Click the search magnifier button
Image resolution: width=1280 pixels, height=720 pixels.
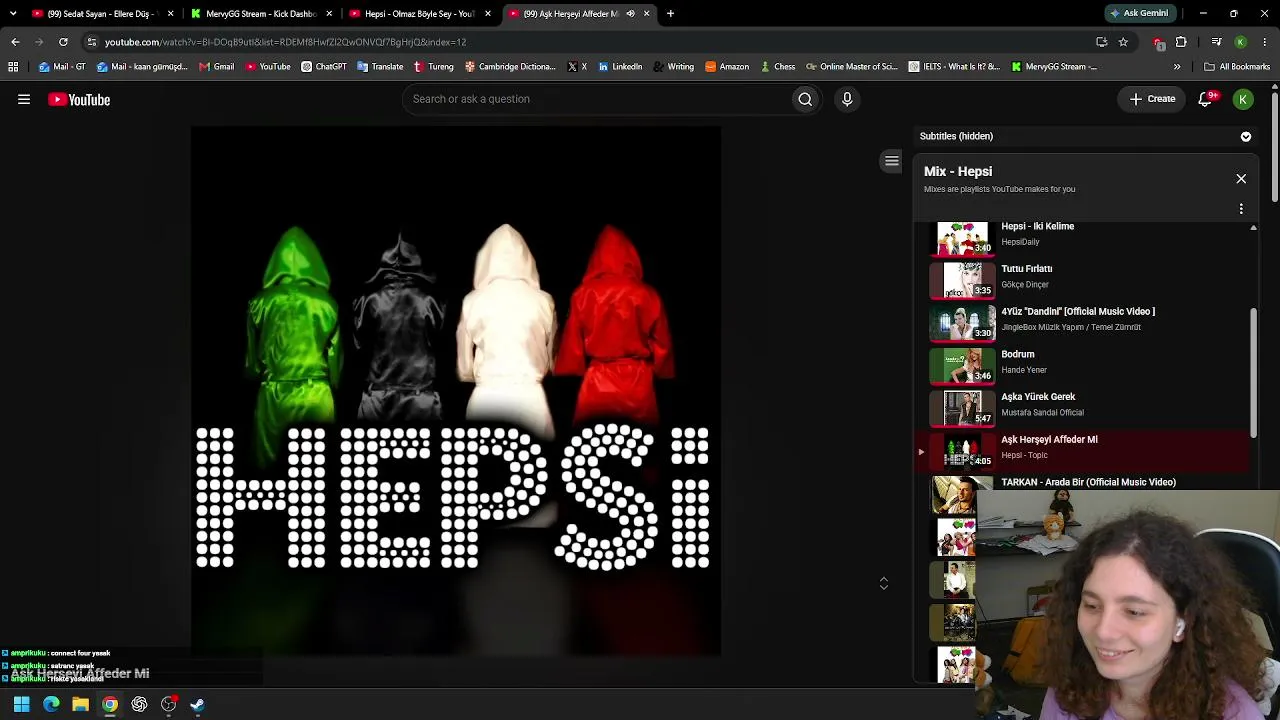(805, 99)
